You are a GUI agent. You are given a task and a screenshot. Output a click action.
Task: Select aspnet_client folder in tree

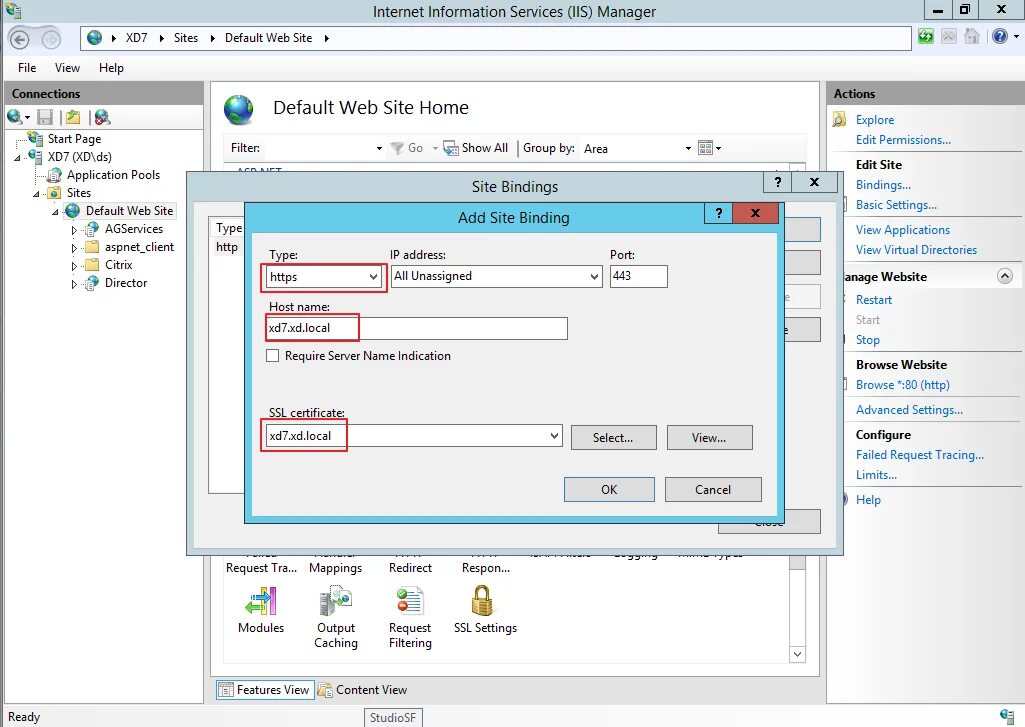pyautogui.click(x=139, y=247)
